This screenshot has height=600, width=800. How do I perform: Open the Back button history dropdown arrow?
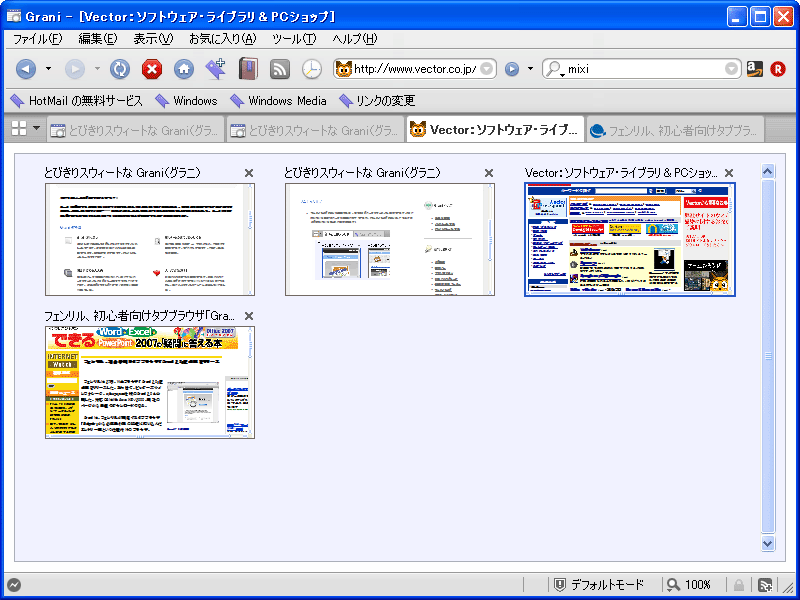pyautogui.click(x=48, y=68)
